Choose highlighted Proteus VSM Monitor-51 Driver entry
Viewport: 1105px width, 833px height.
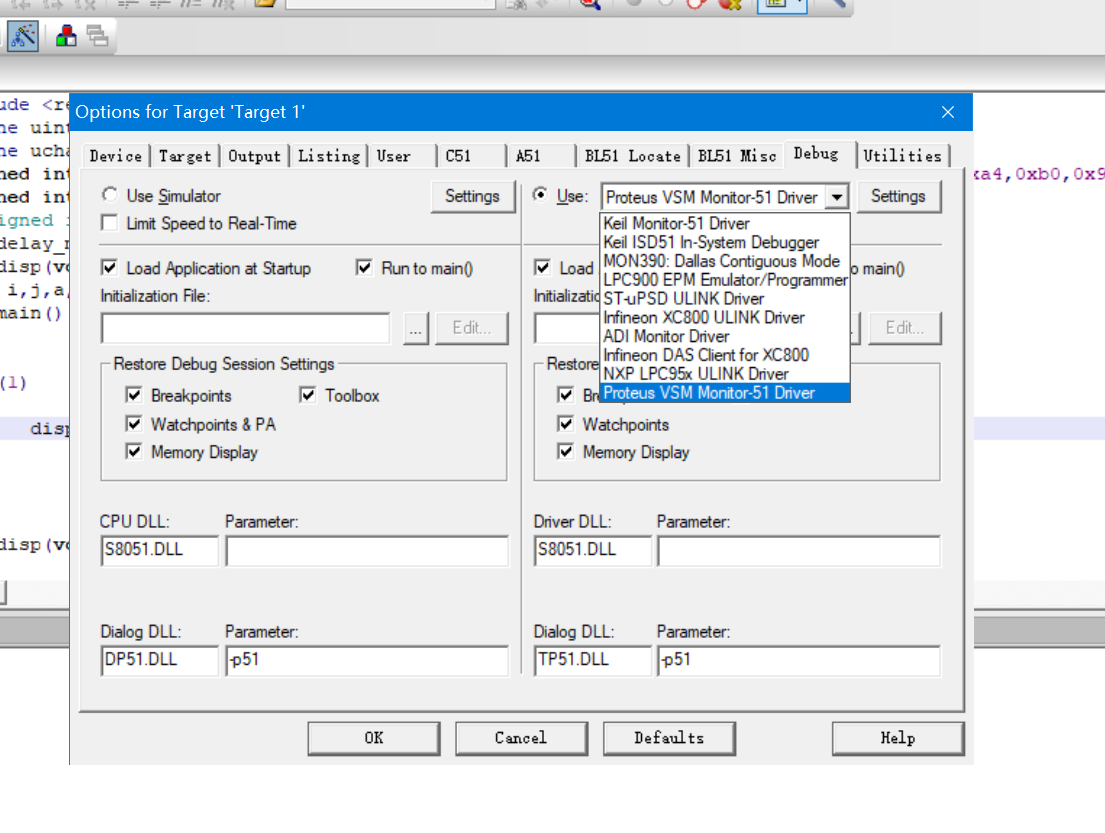point(725,393)
